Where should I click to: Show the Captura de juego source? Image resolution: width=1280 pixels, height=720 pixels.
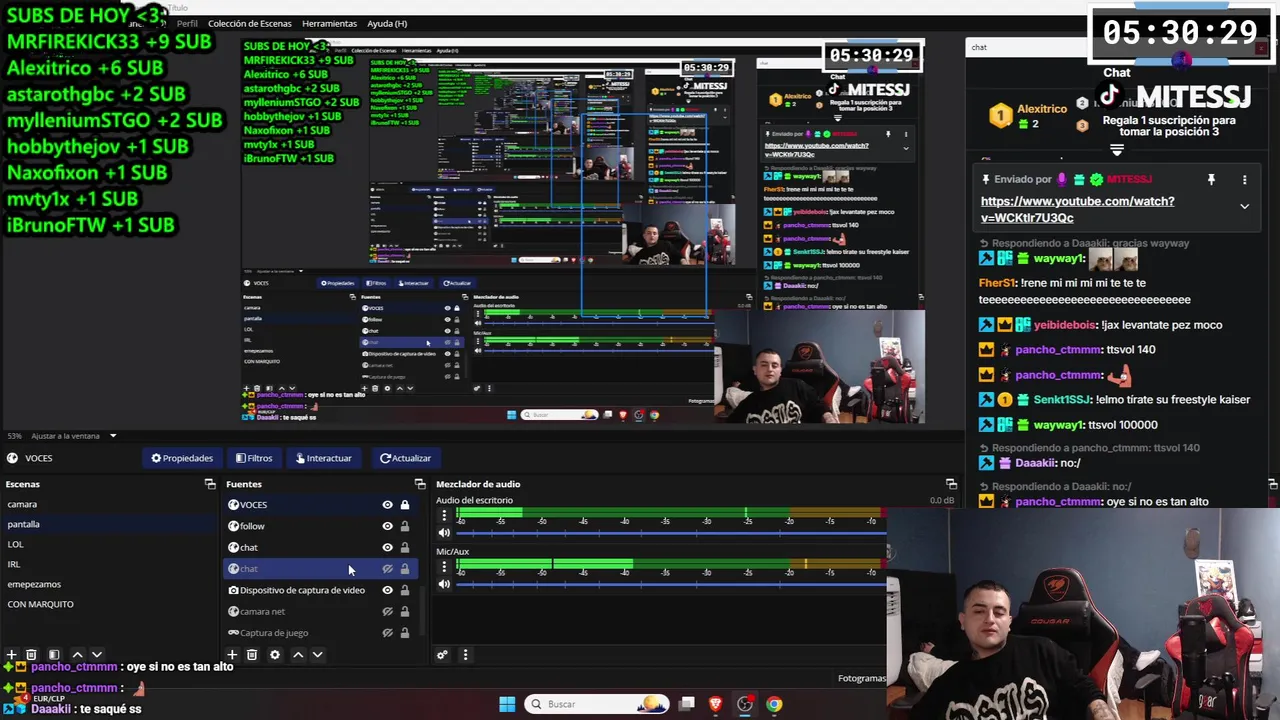[387, 633]
